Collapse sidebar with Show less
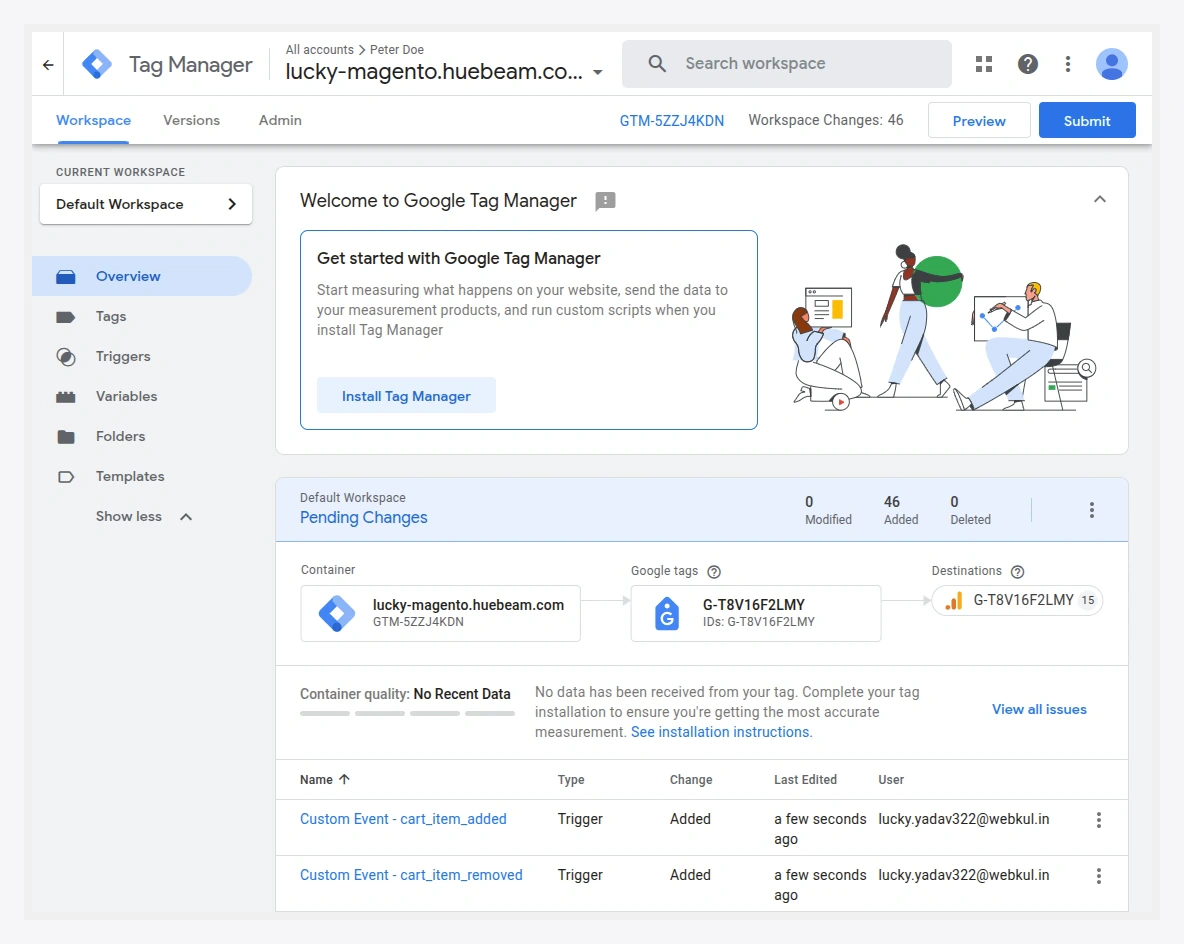Image resolution: width=1184 pixels, height=944 pixels. click(143, 517)
